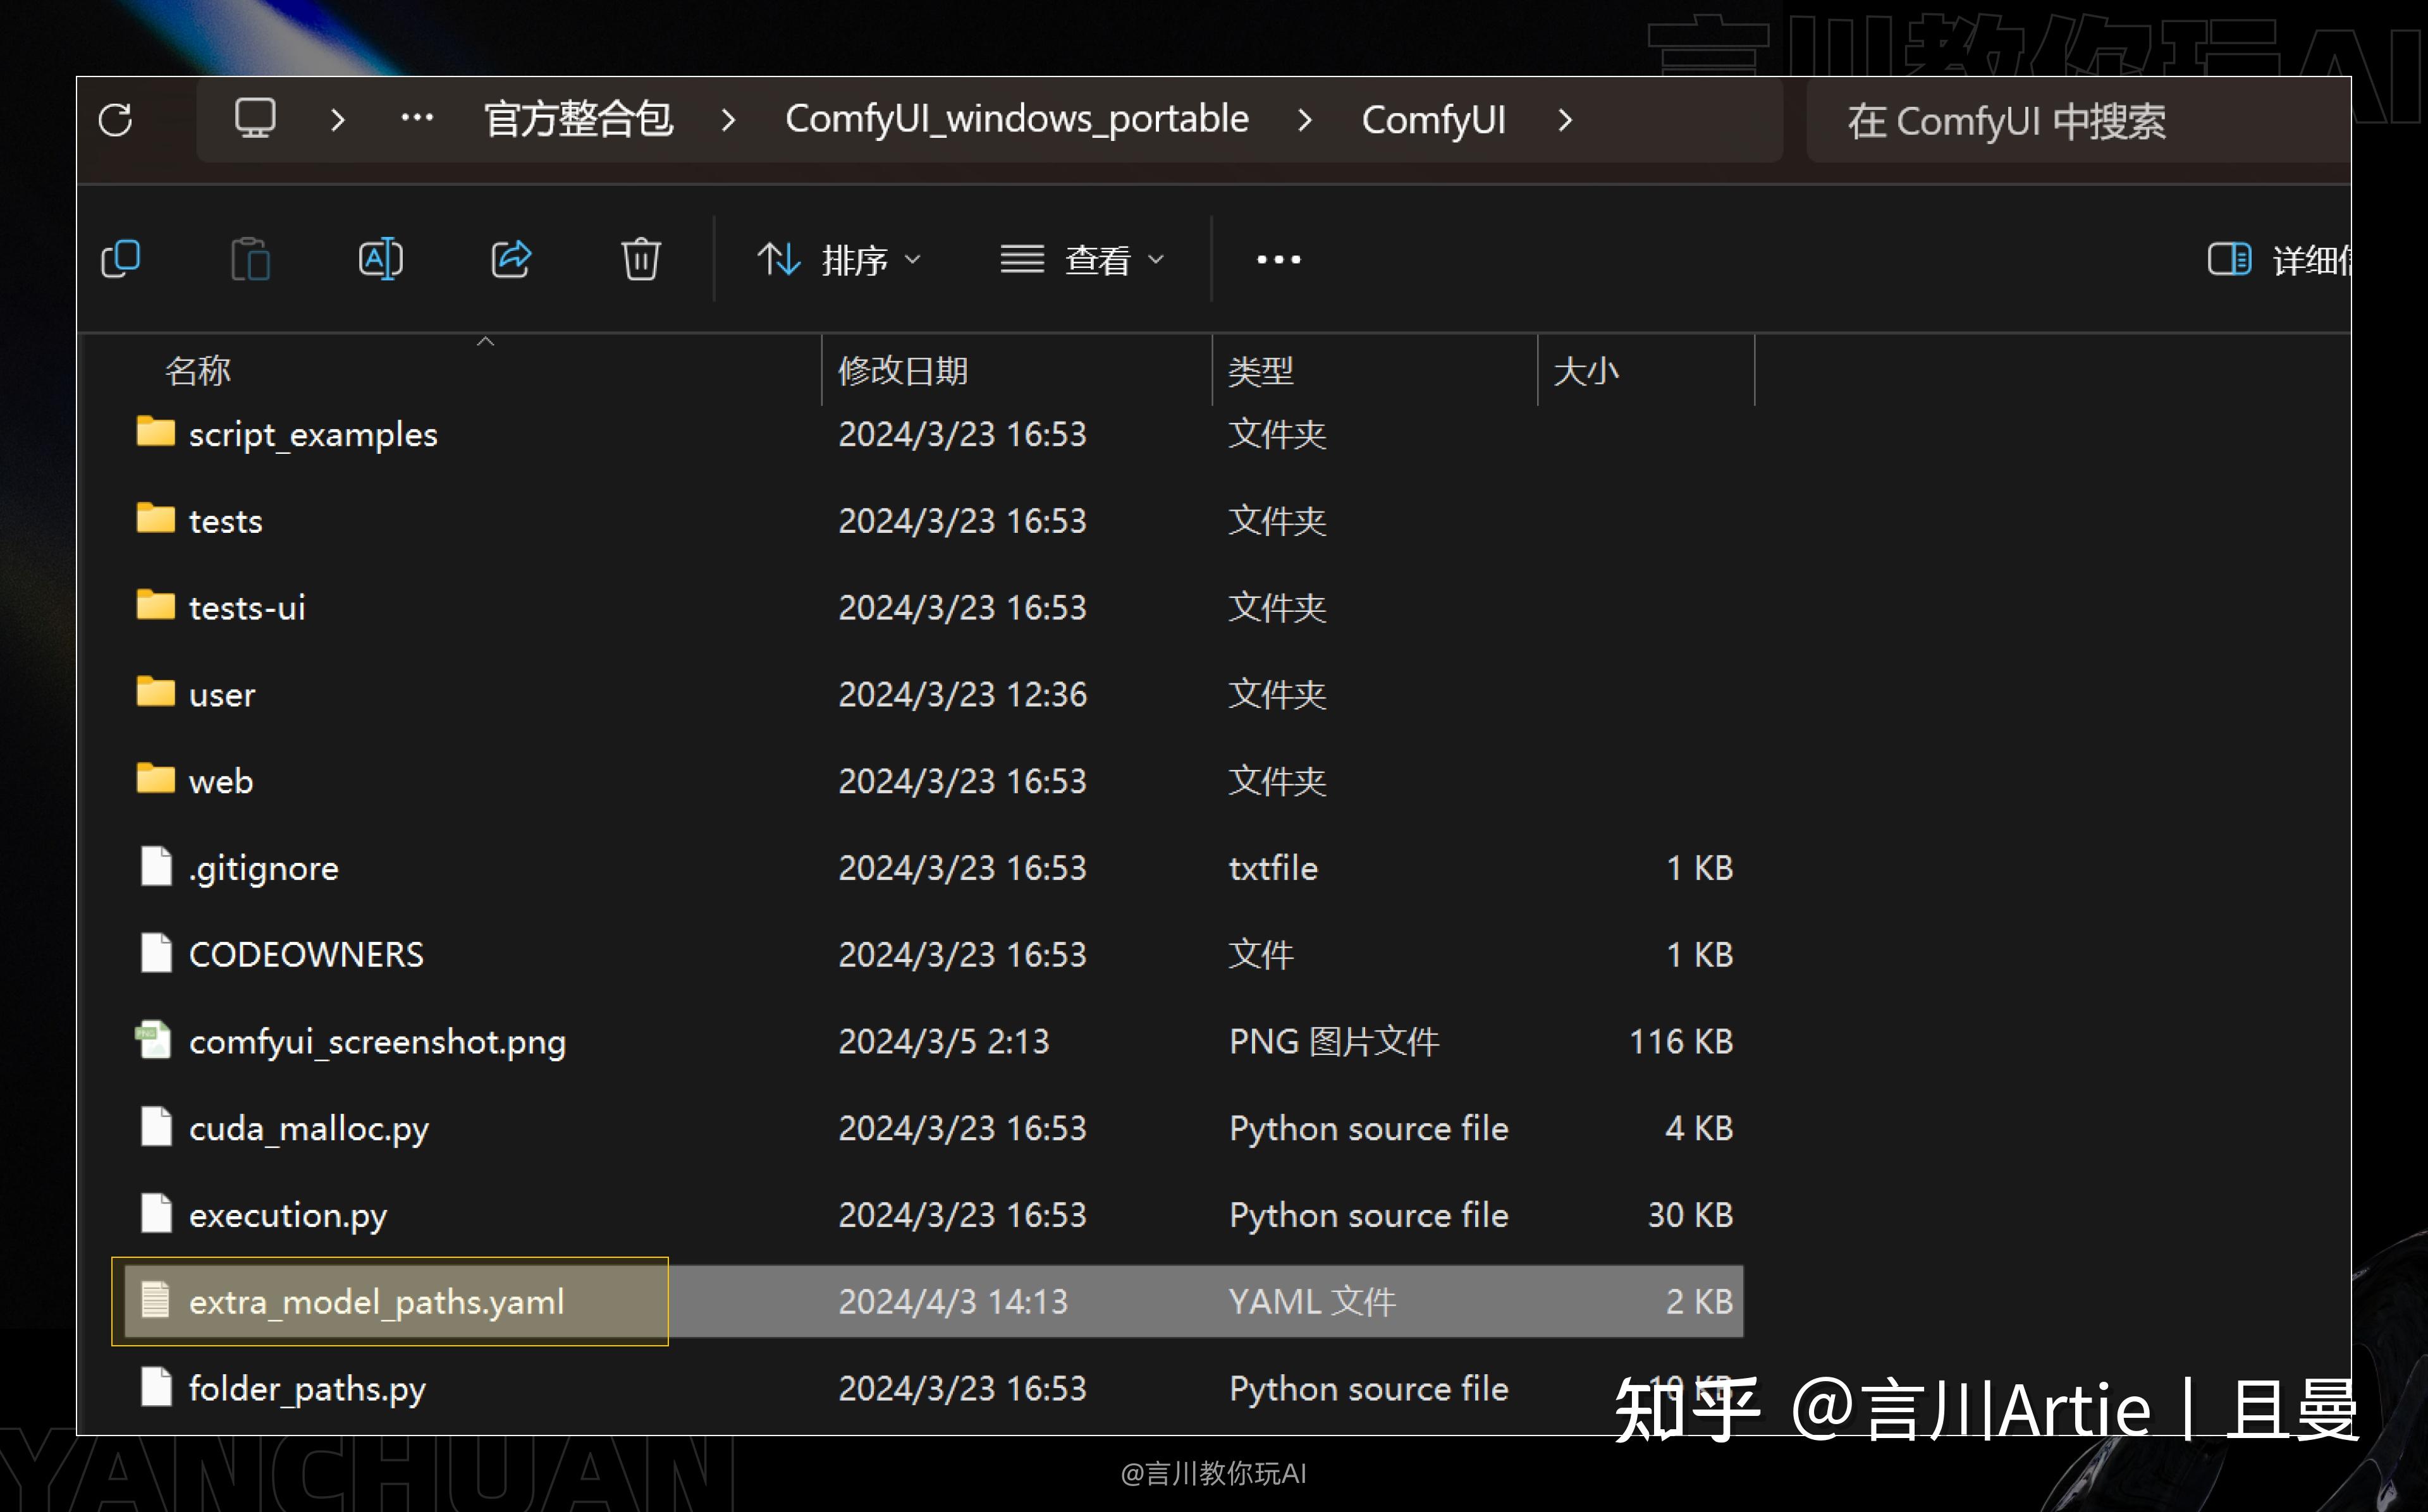Click the Copy icon in the toolbar

pos(121,259)
